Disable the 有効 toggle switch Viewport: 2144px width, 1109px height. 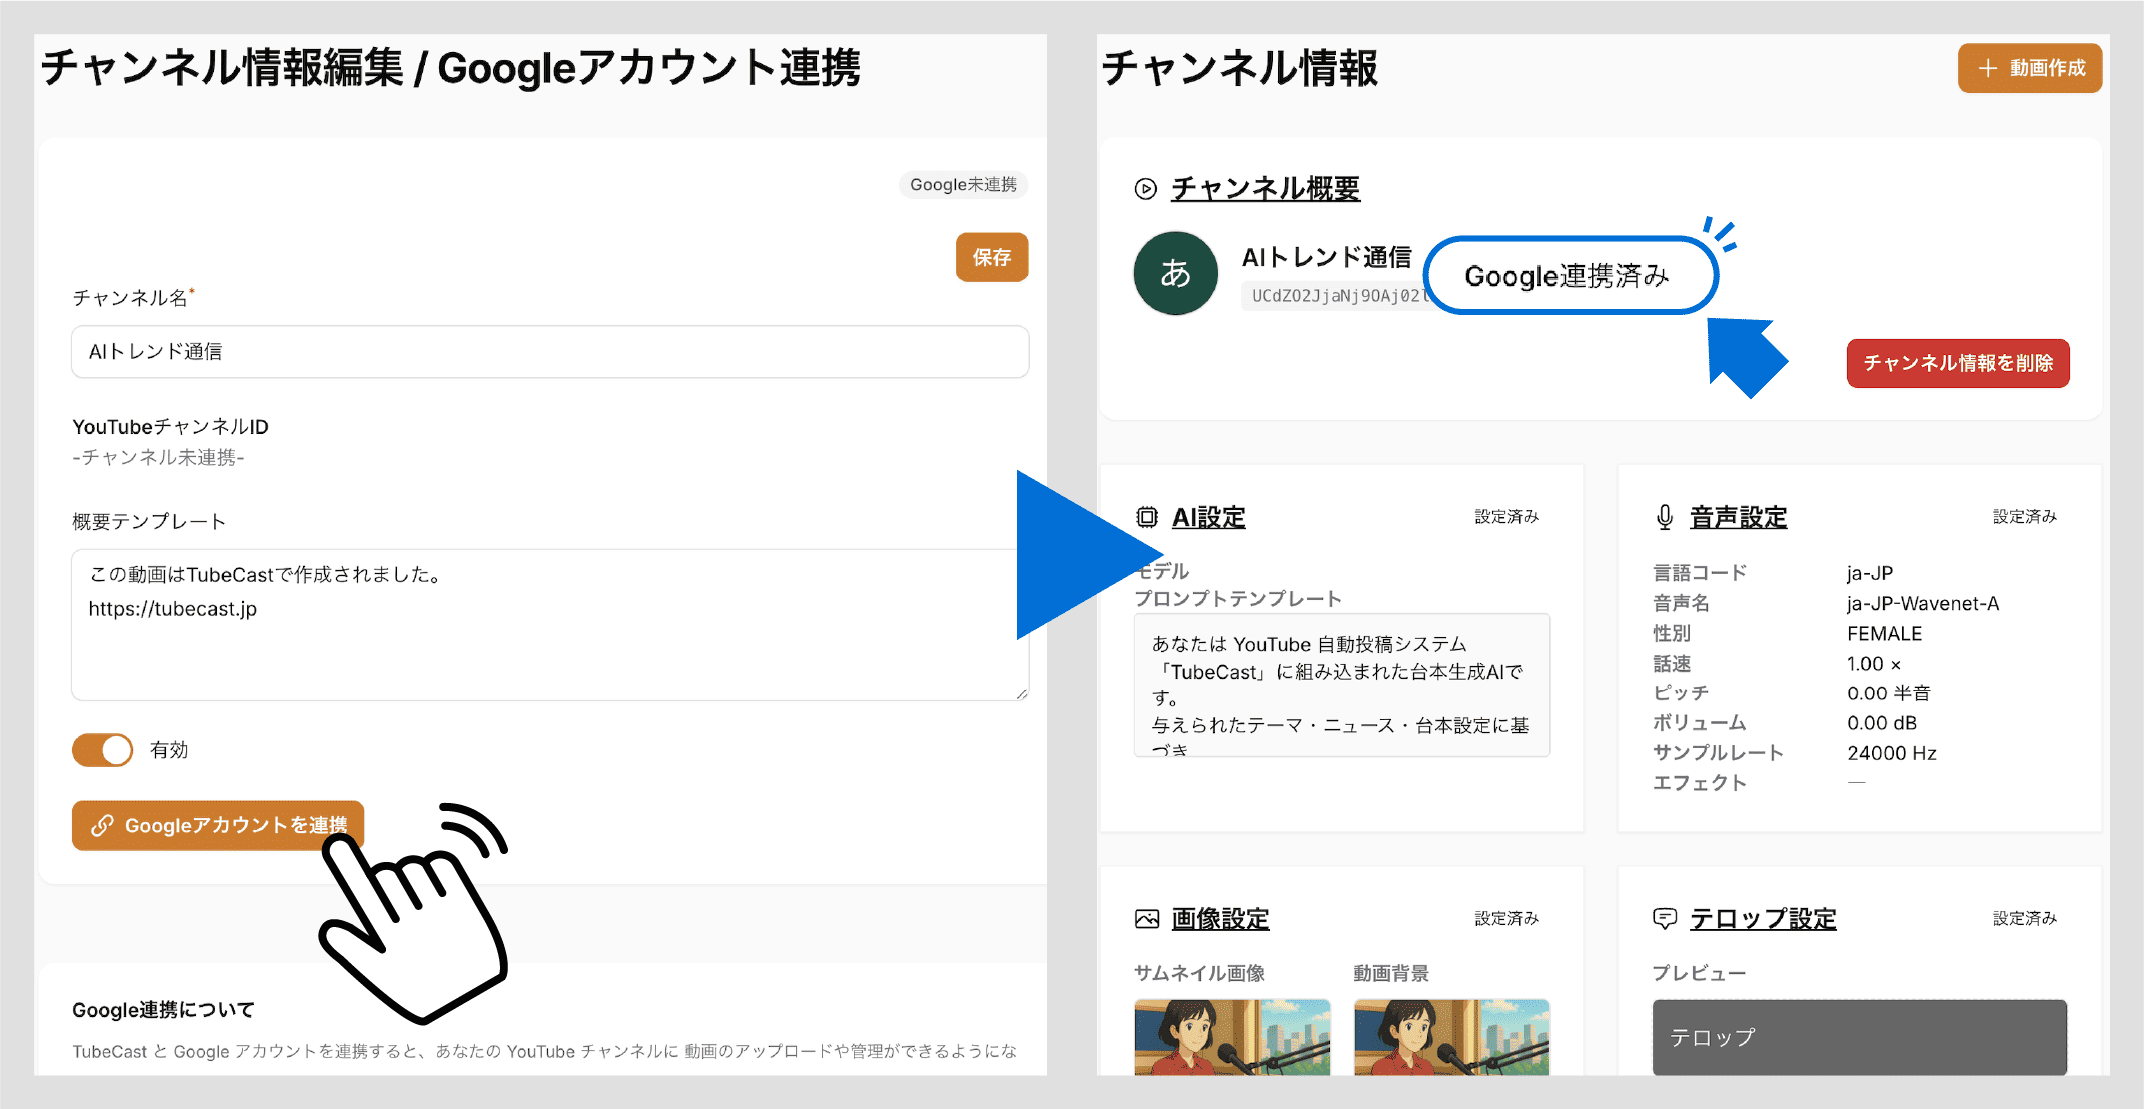click(101, 749)
